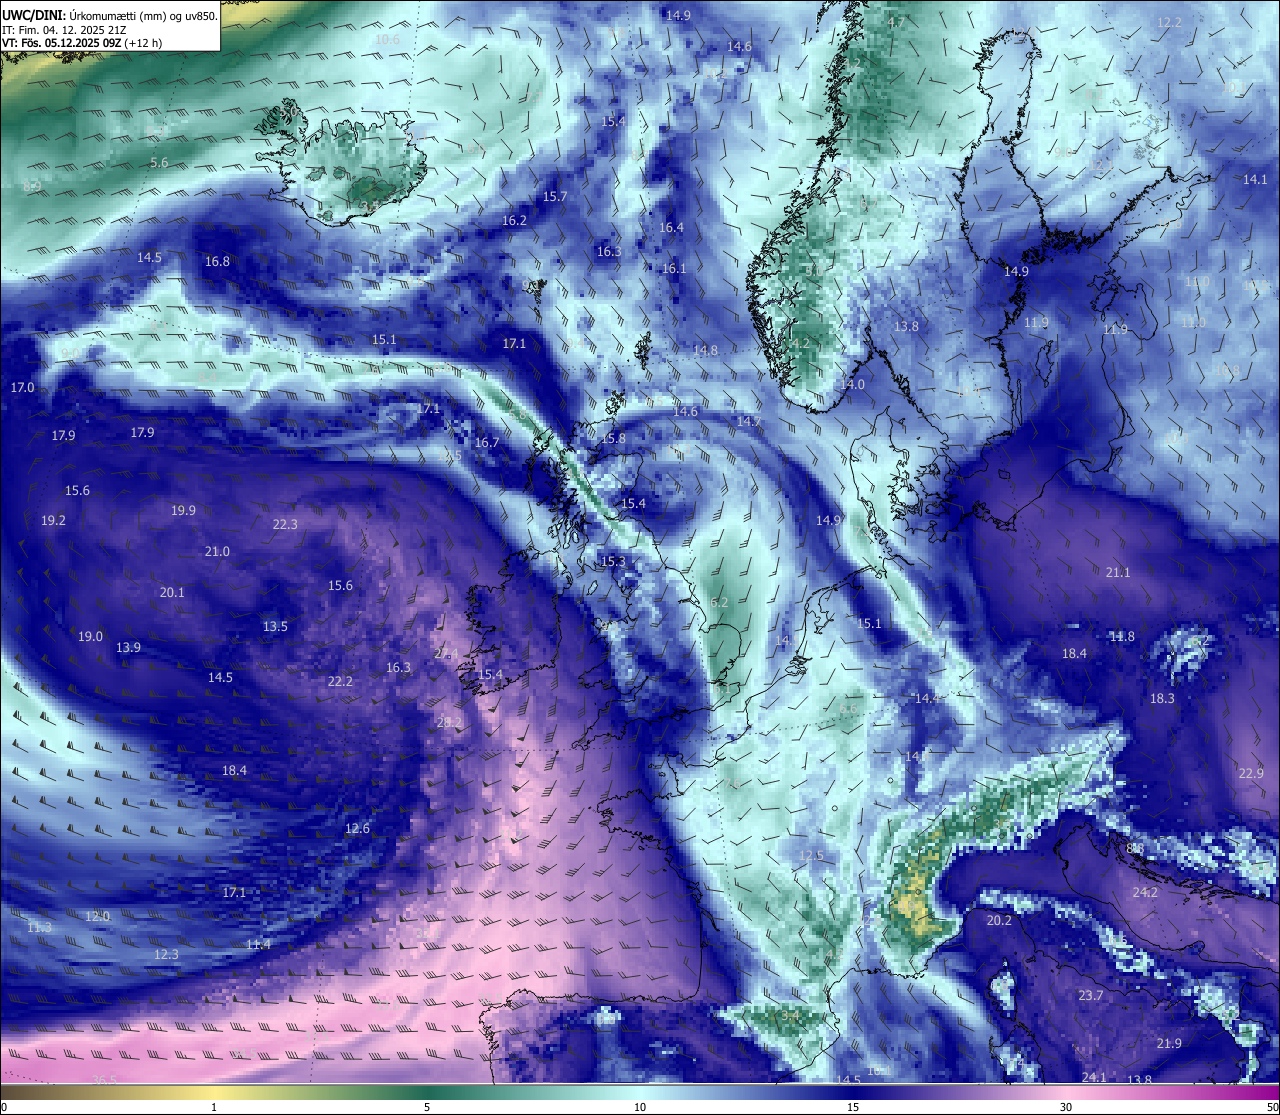Click the 12.0 value label
Screen dimensions: 1280x1115
coord(97,916)
